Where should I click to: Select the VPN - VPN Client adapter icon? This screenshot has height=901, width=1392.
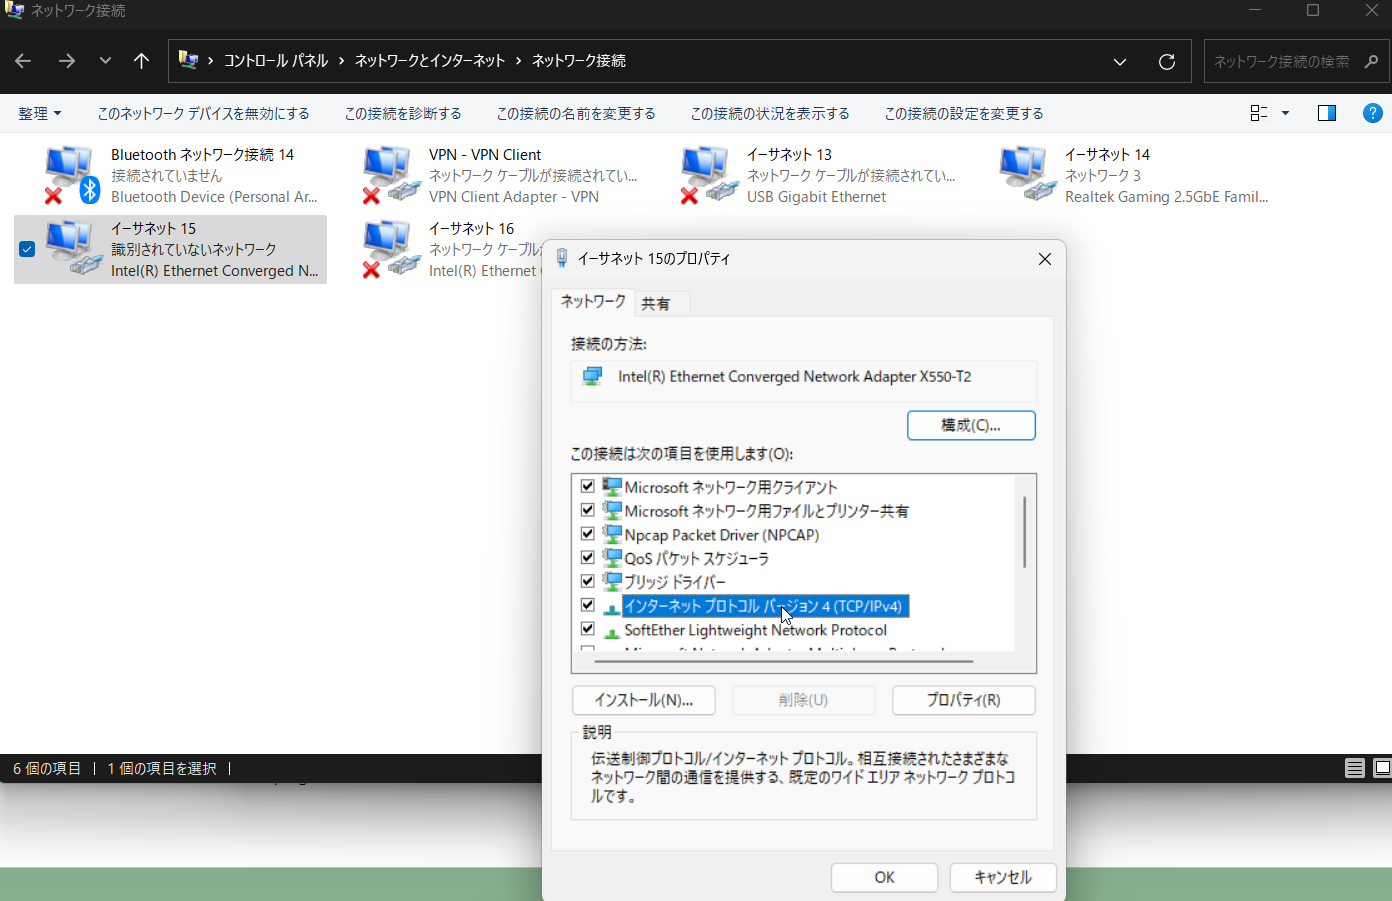pyautogui.click(x=390, y=175)
